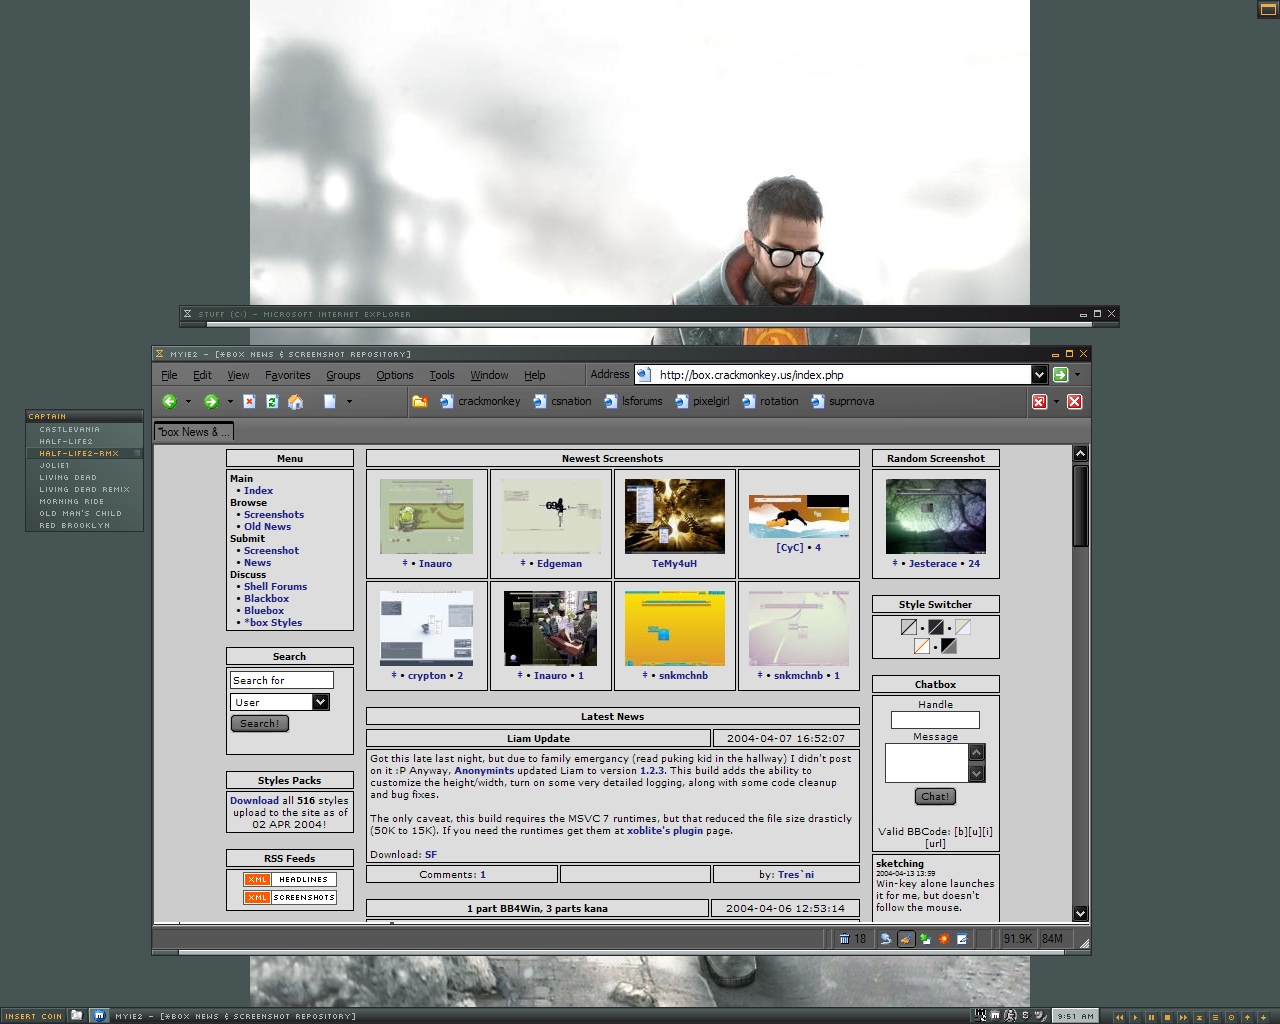Click the orange burst icon in status bar
Viewport: 1280px width, 1024px height.
tap(943, 938)
